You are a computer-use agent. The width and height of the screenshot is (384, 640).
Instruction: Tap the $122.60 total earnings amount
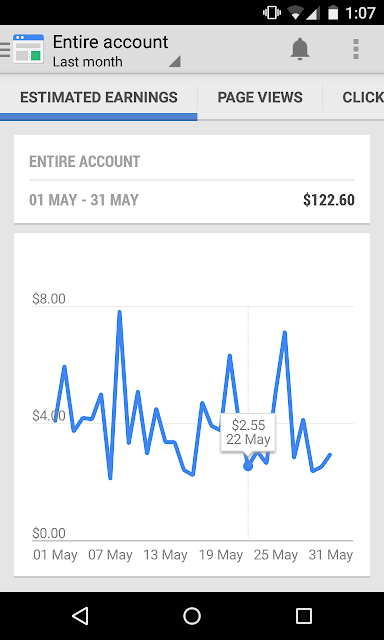pos(329,200)
